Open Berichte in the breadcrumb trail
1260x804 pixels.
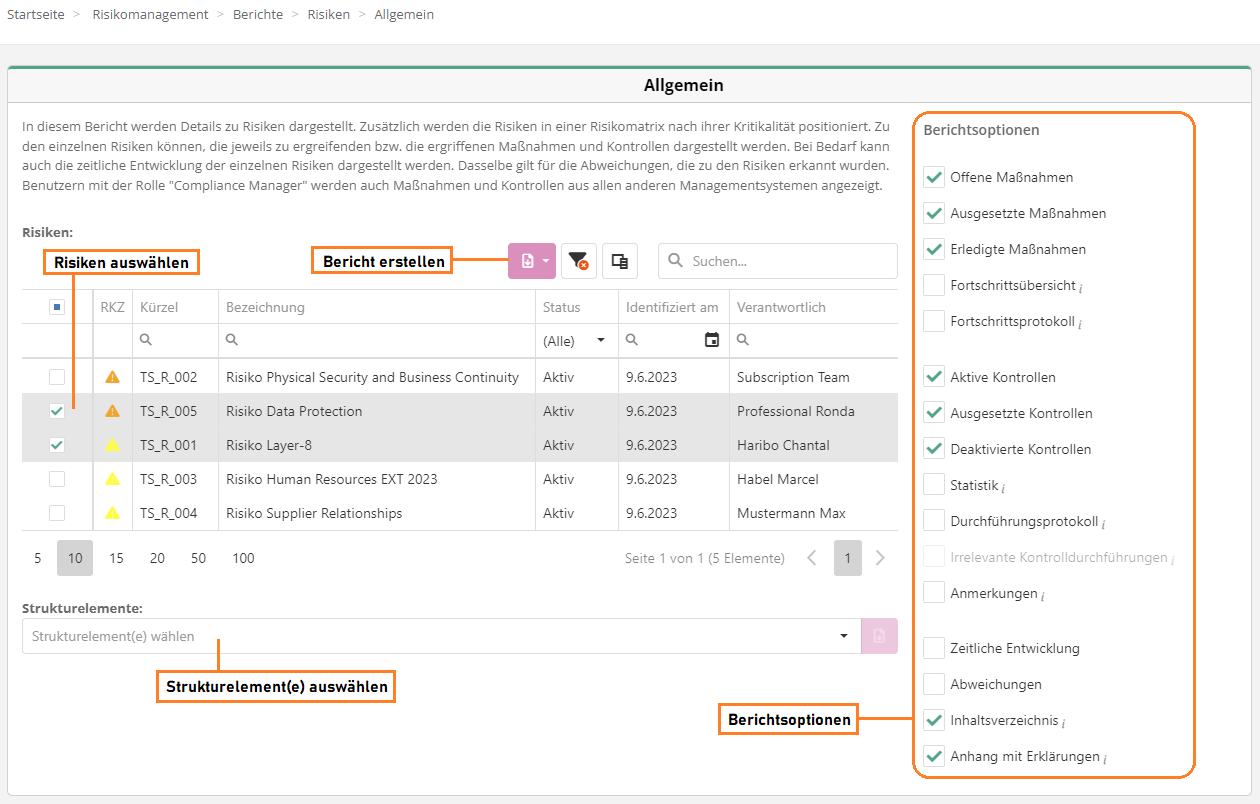(259, 15)
